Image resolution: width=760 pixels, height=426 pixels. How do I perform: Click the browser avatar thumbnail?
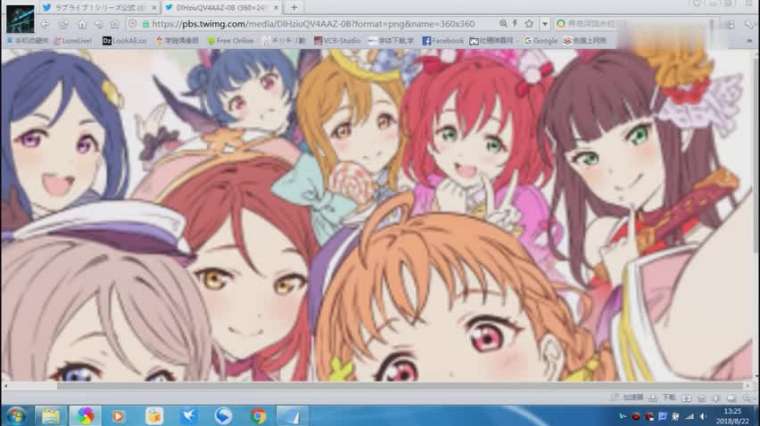tap(20, 19)
